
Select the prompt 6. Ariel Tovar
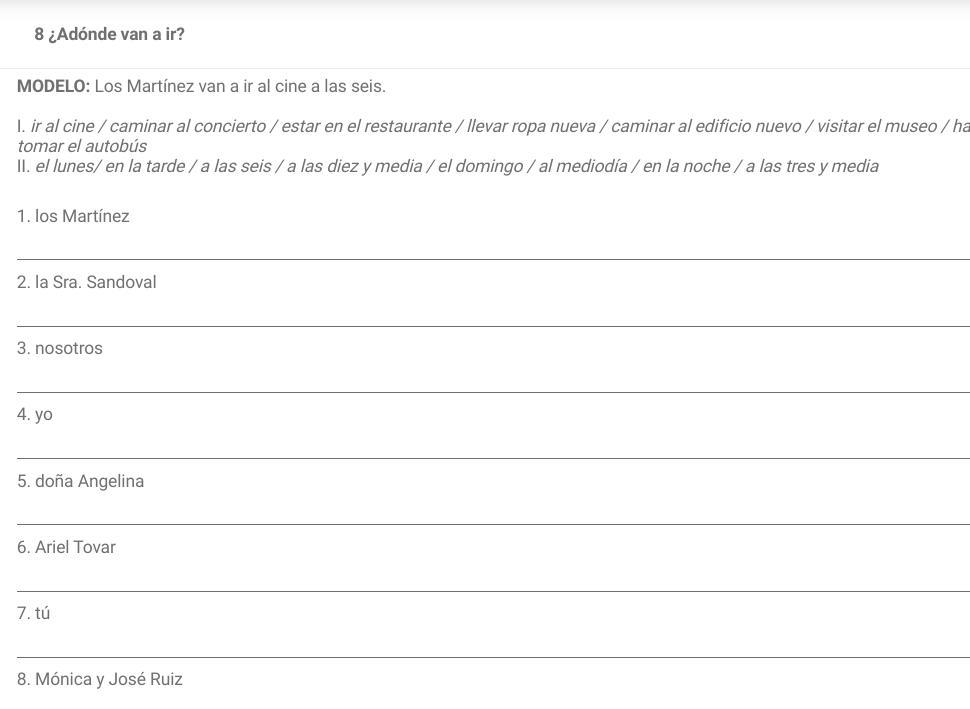pyautogui.click(x=66, y=547)
